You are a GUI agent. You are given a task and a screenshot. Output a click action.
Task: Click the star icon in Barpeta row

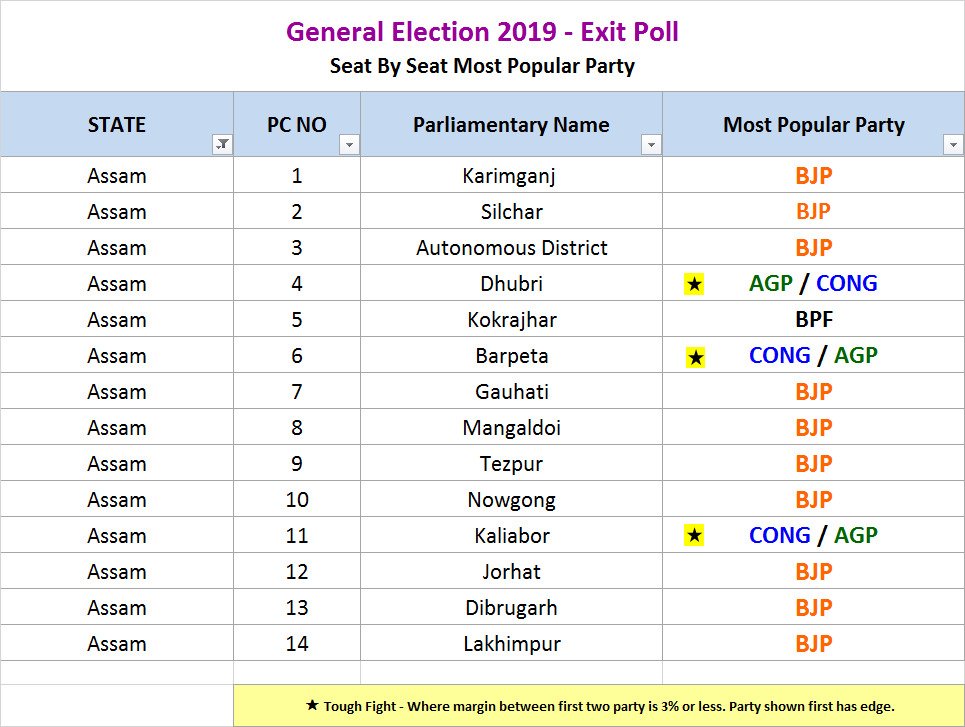click(x=695, y=357)
